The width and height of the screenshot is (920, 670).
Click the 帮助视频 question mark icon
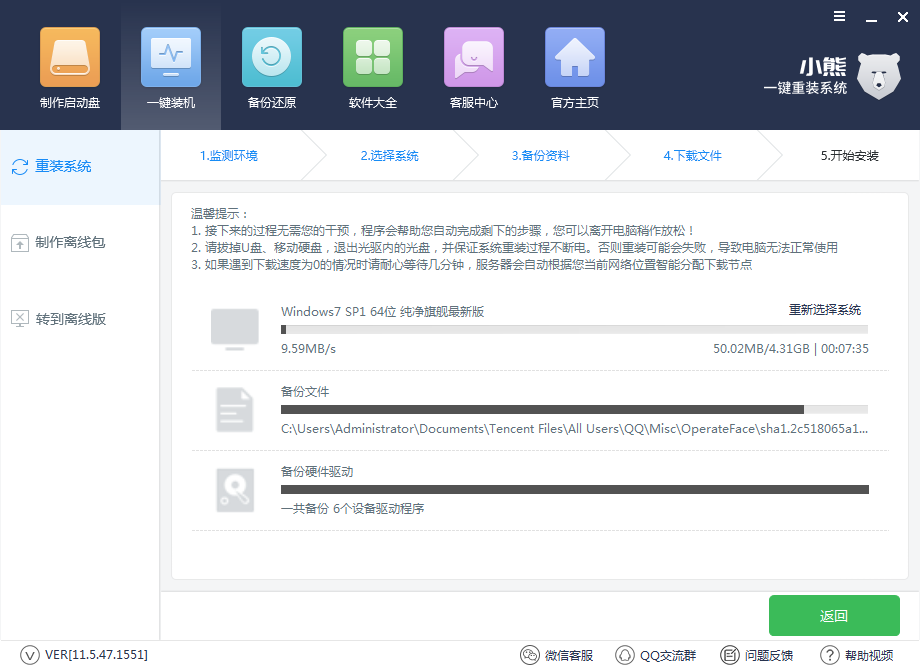(830, 655)
